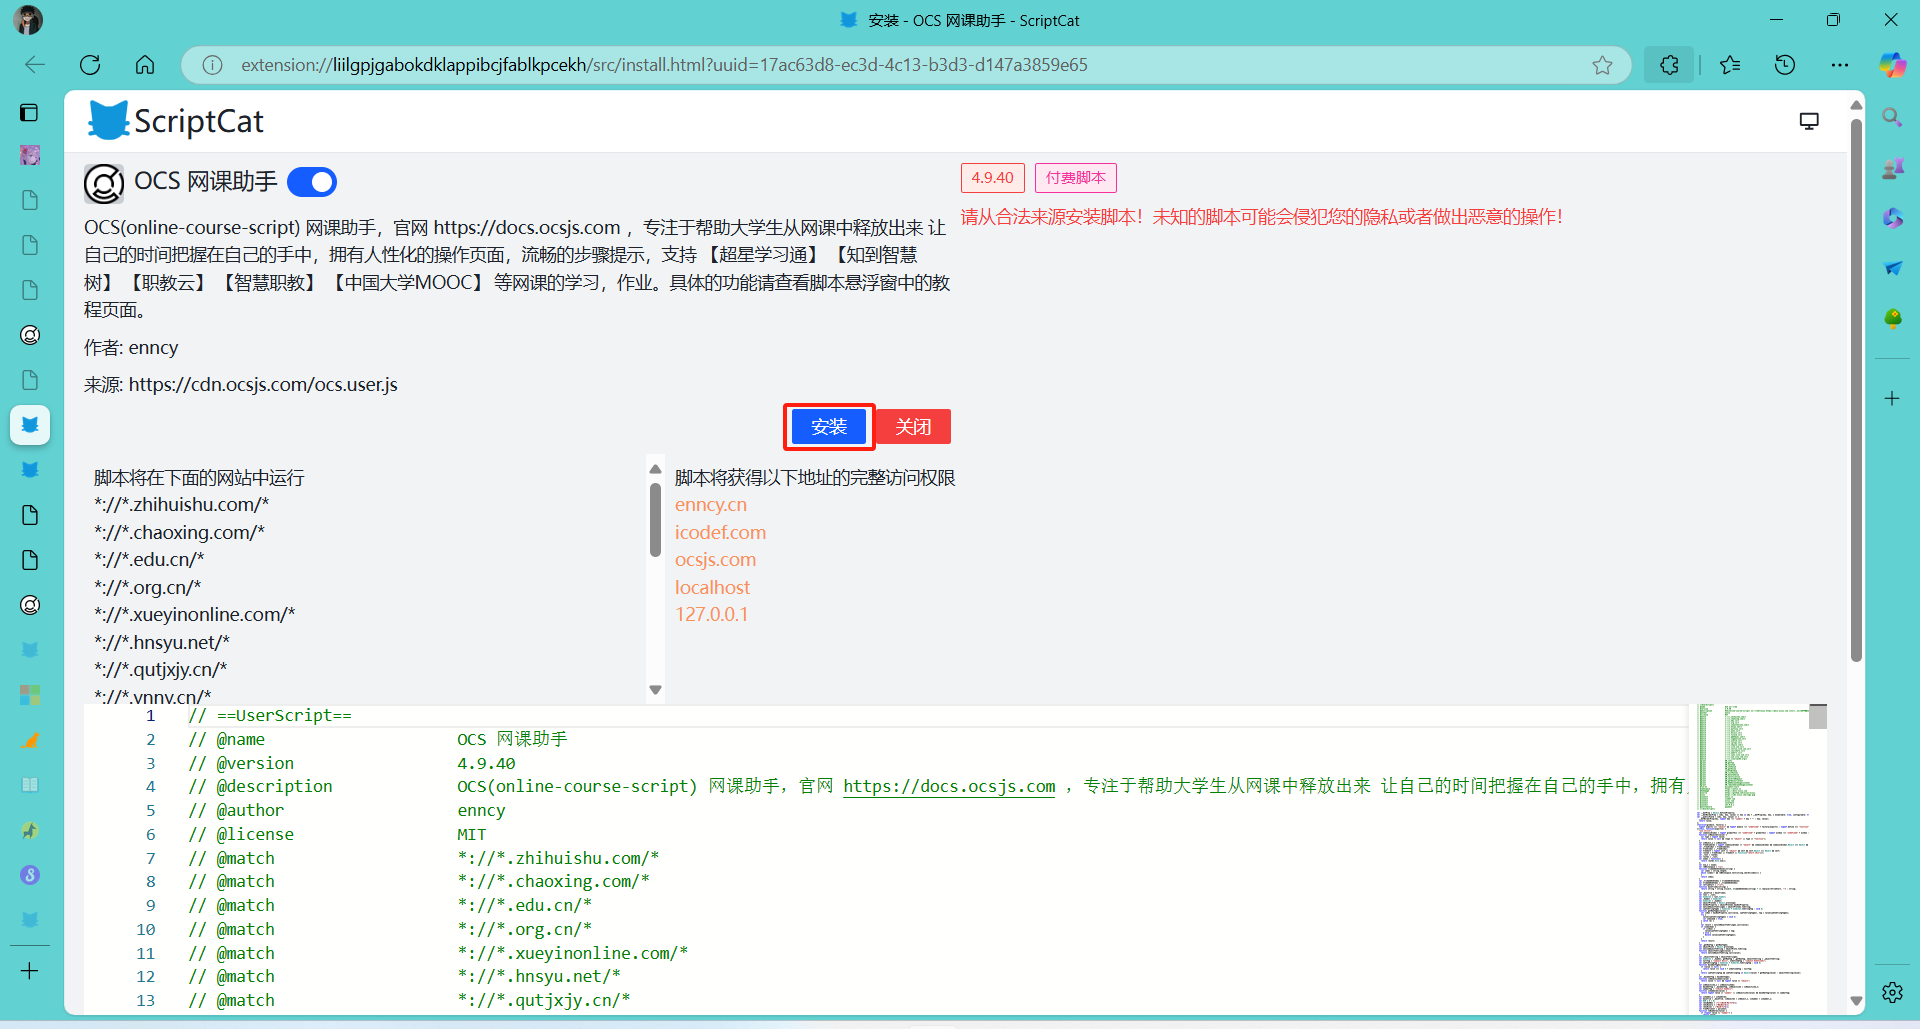
Task: Switch to the purple S icon tab
Action: [30, 875]
